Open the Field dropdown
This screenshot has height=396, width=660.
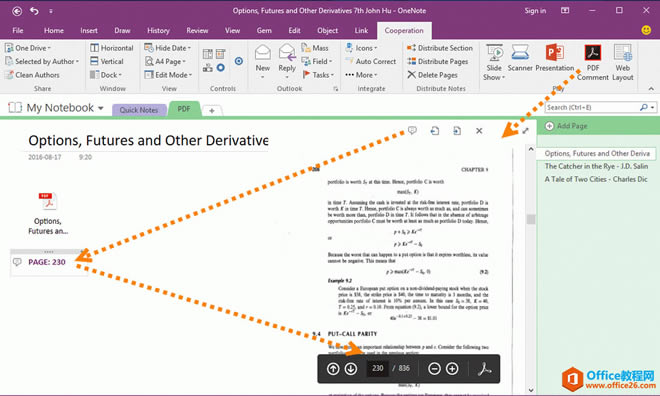(317, 61)
